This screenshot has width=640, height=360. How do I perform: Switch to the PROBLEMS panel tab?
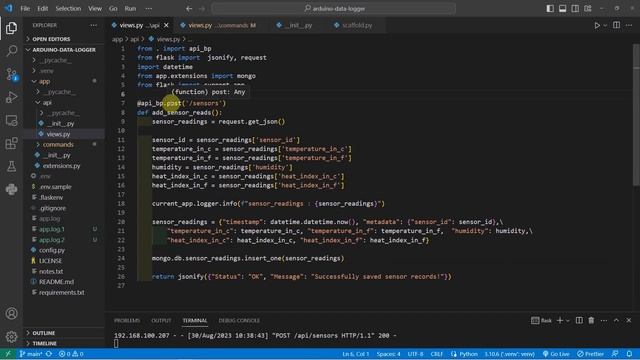click(x=127, y=320)
